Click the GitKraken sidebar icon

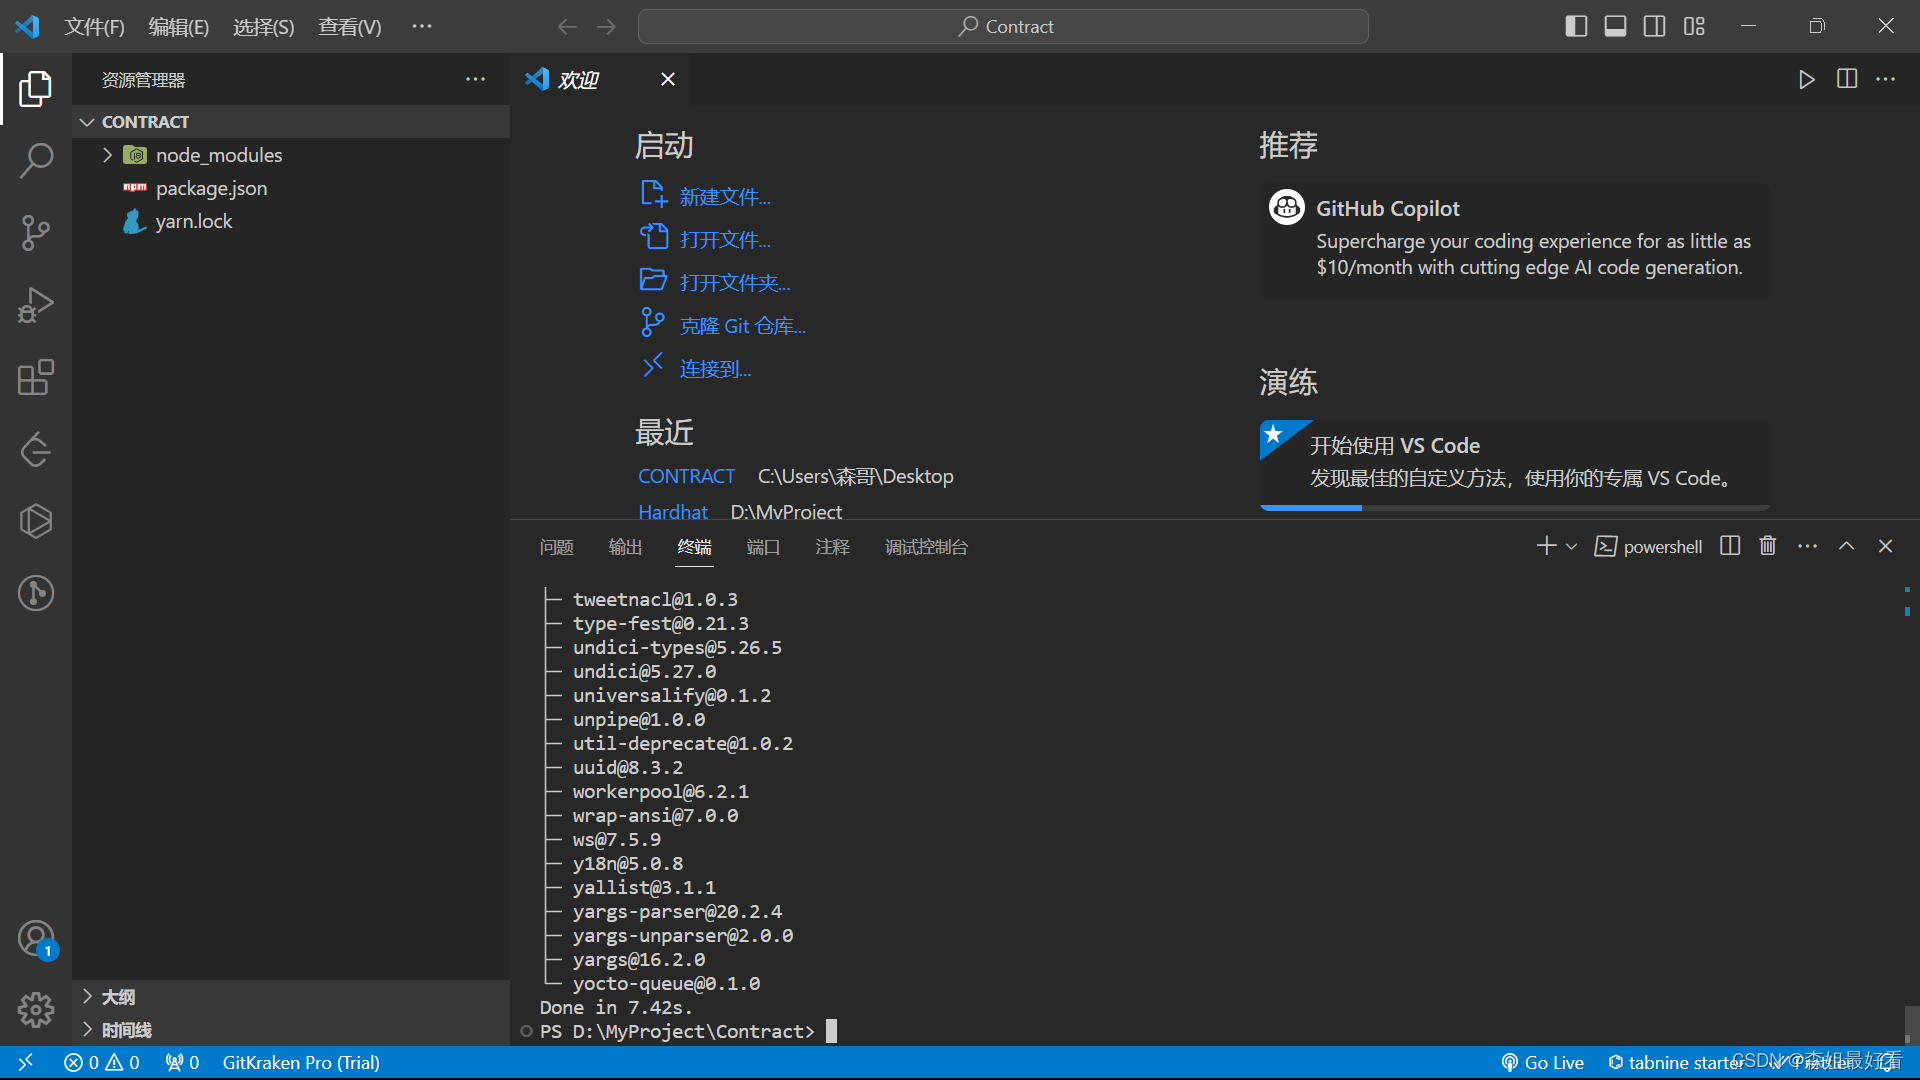36,592
